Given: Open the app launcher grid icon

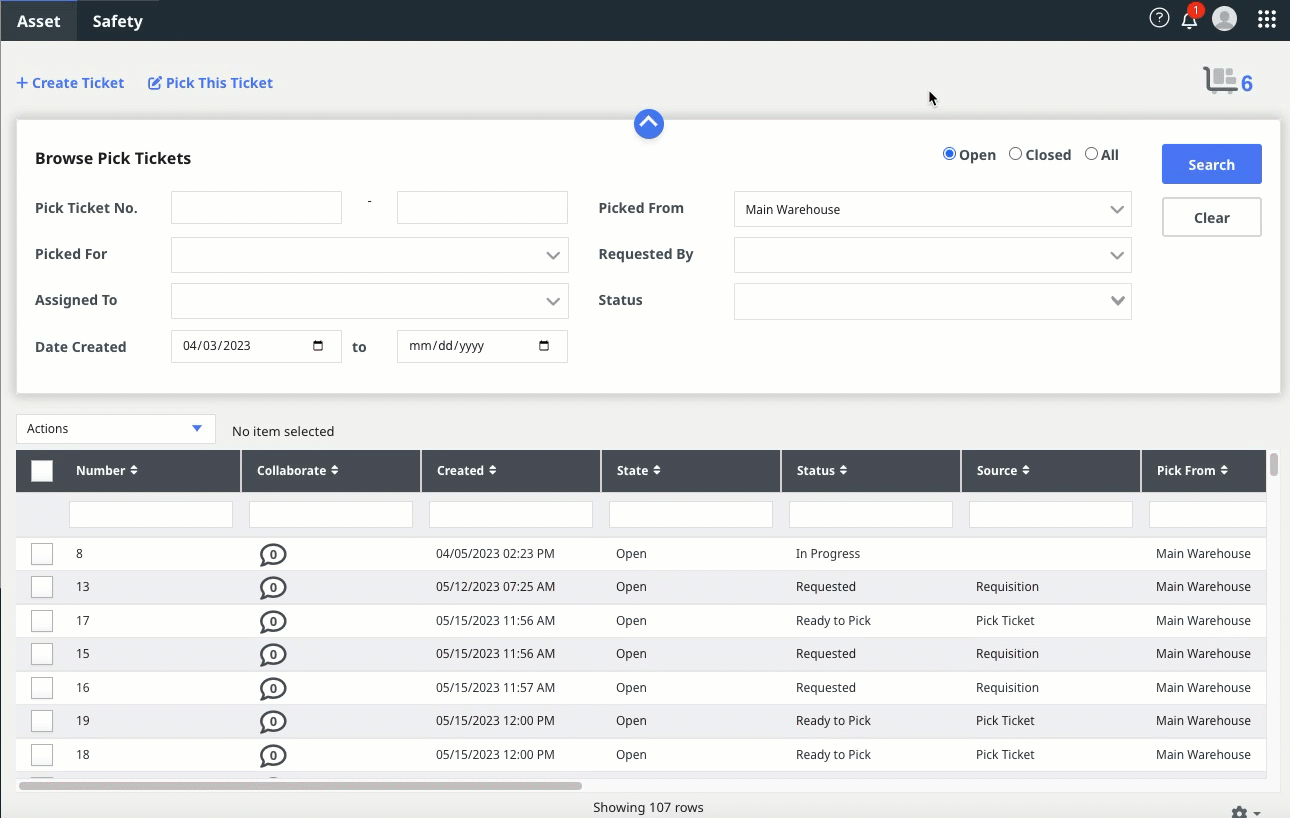Looking at the screenshot, I should pos(1267,19).
